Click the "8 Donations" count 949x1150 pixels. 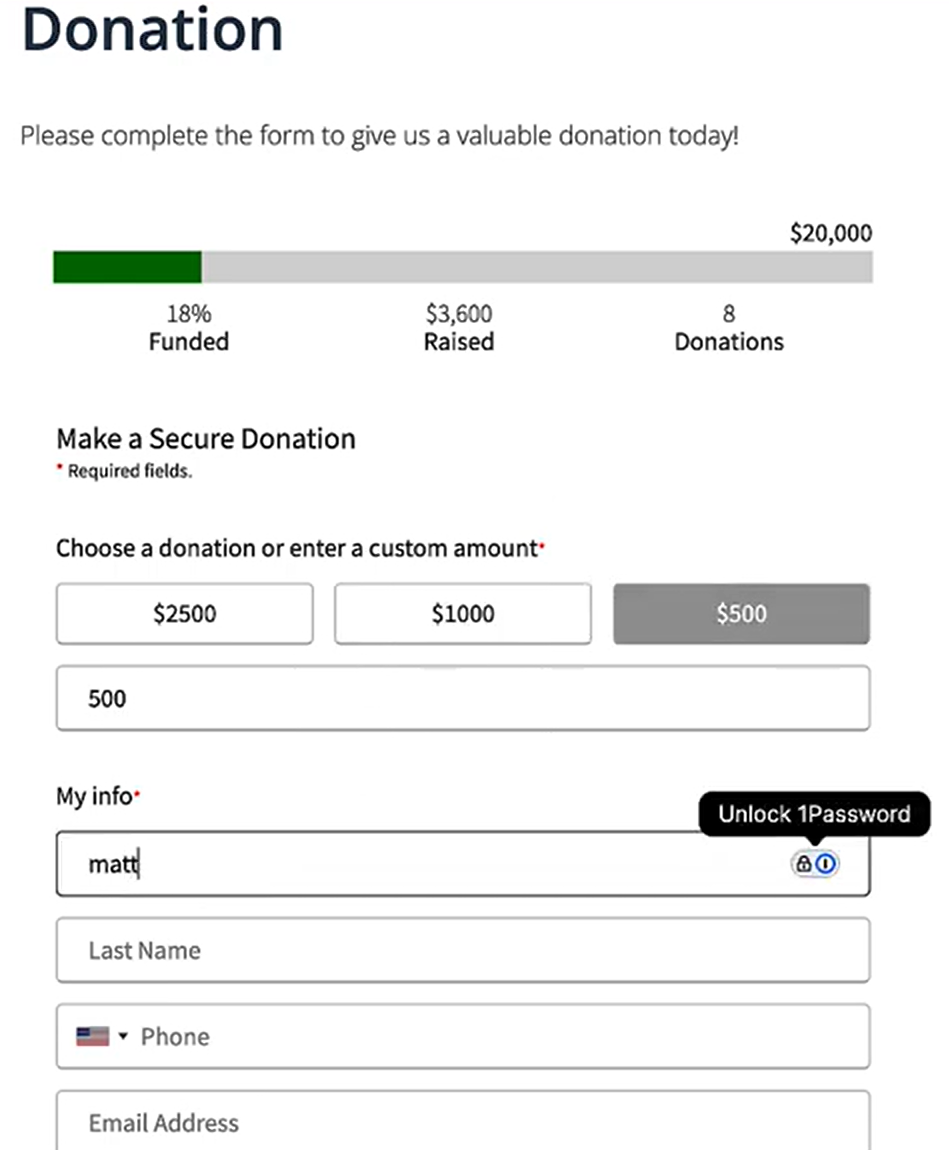coord(729,328)
